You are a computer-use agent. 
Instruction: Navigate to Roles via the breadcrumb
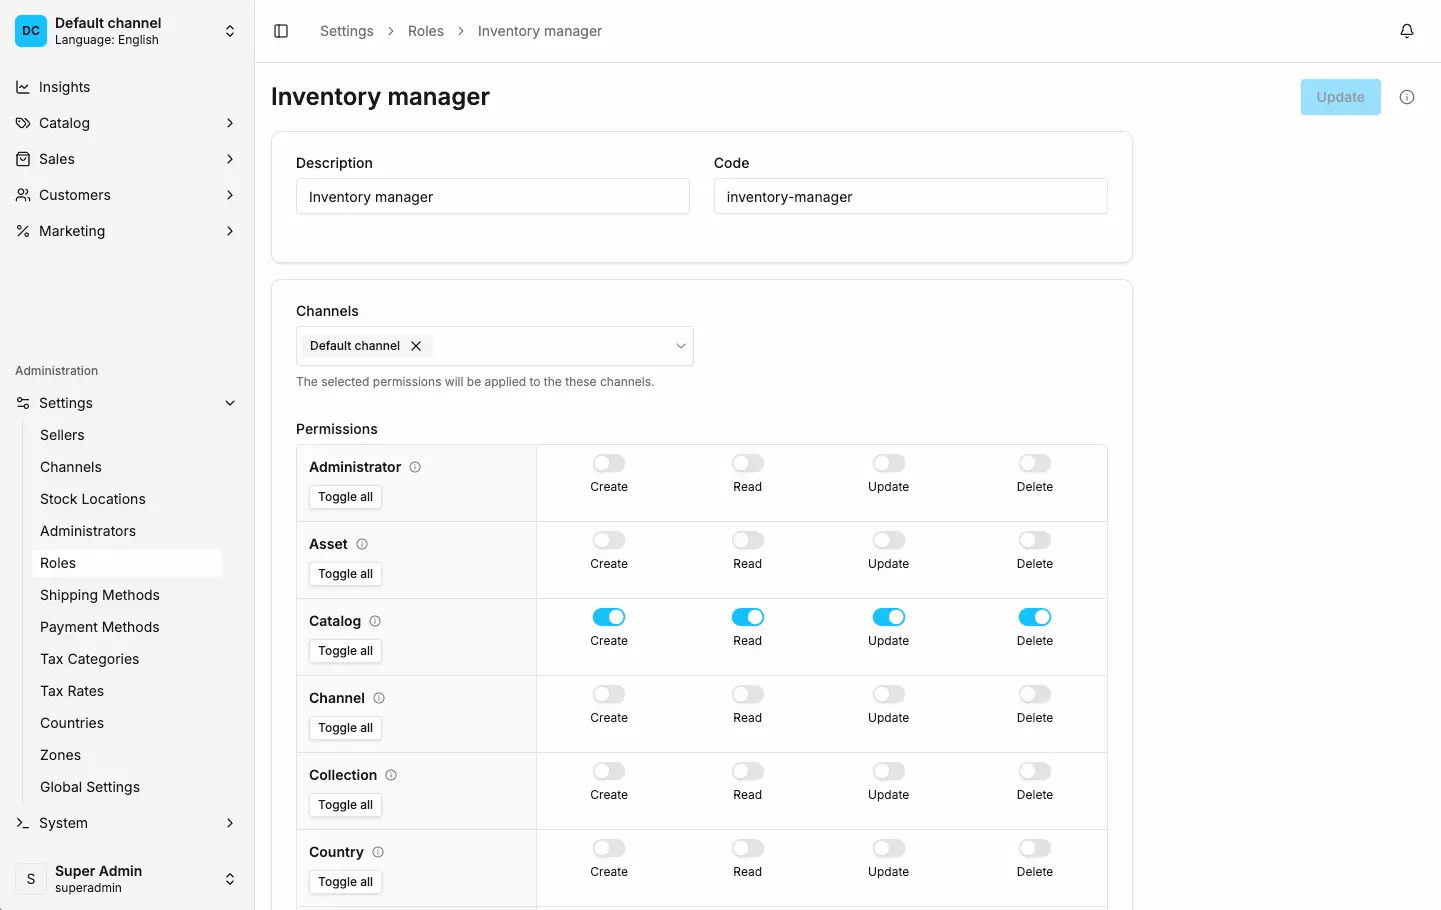[426, 31]
